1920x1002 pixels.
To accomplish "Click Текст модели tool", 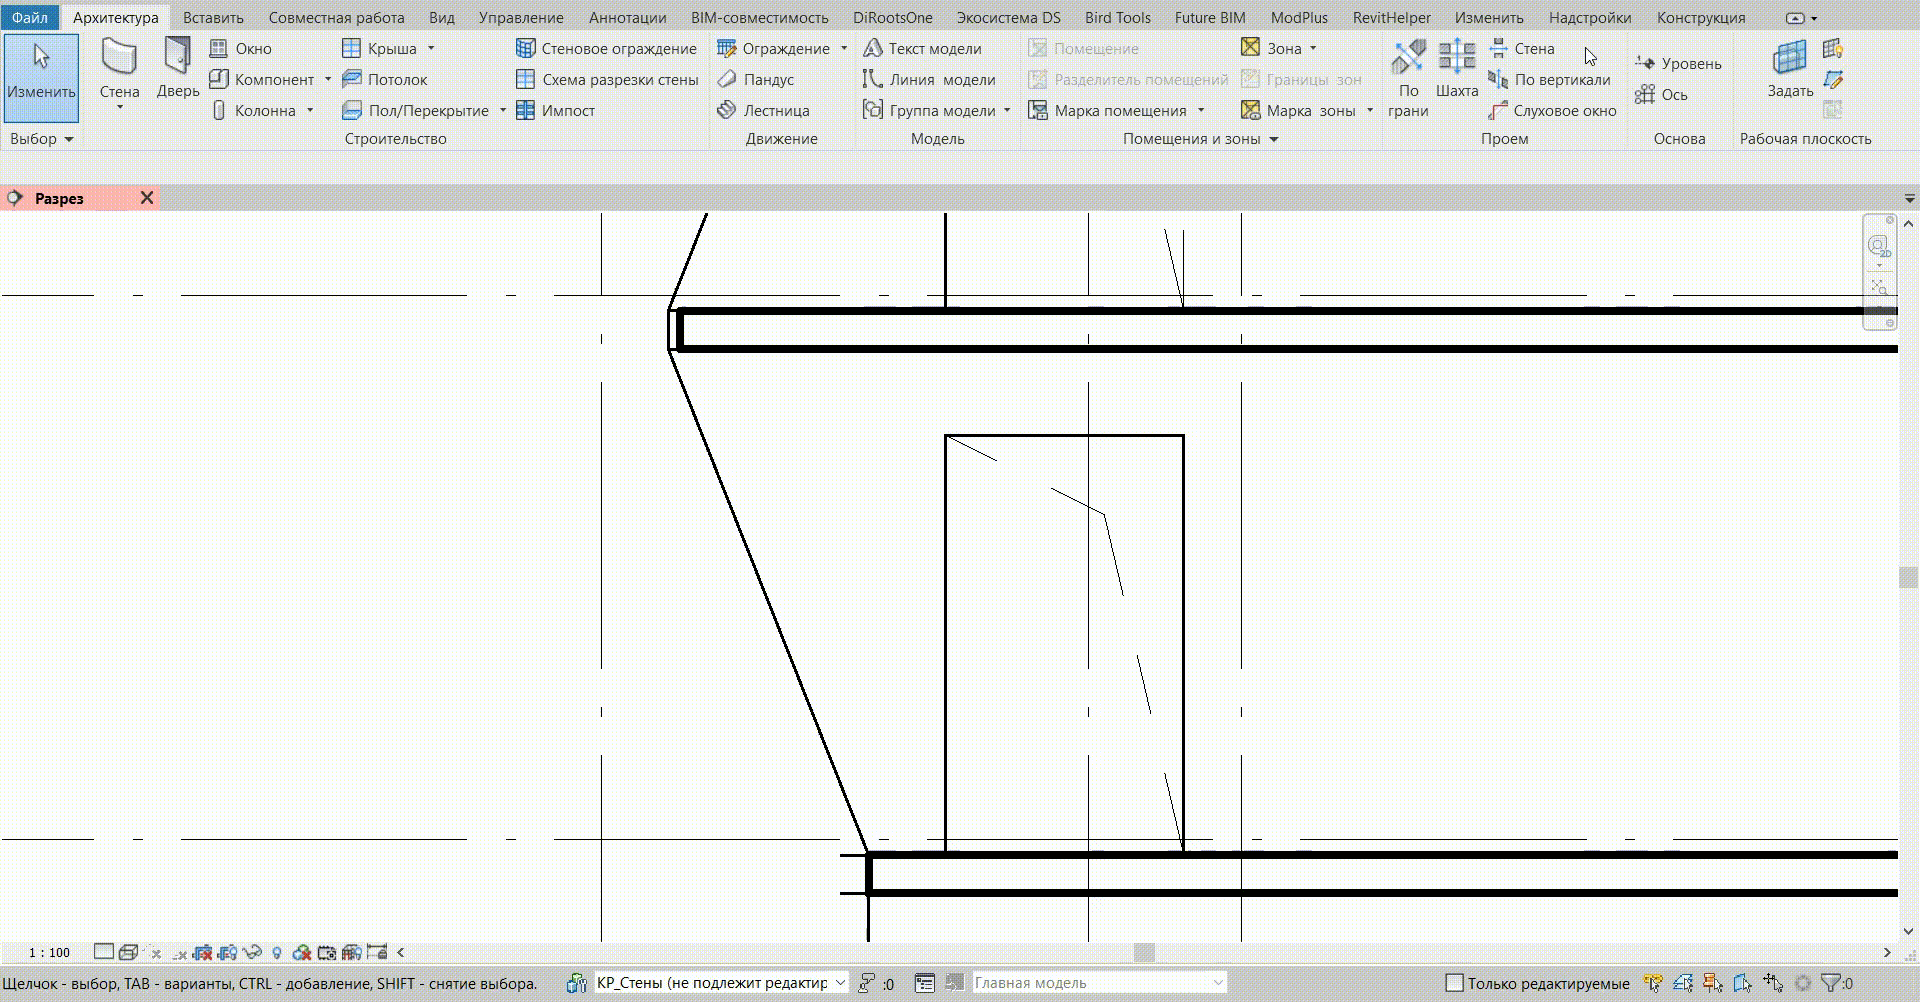I will [x=922, y=48].
